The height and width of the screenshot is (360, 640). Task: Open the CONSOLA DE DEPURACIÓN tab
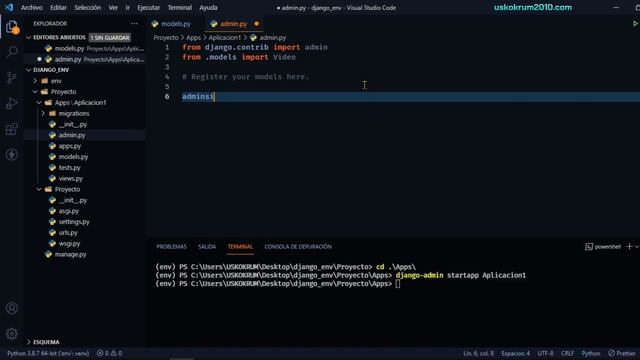298,247
